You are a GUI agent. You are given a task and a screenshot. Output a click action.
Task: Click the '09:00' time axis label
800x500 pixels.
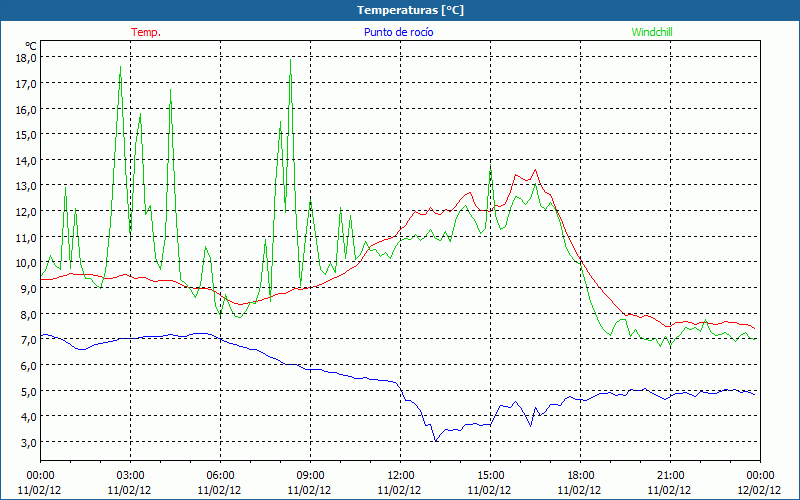tap(310, 476)
